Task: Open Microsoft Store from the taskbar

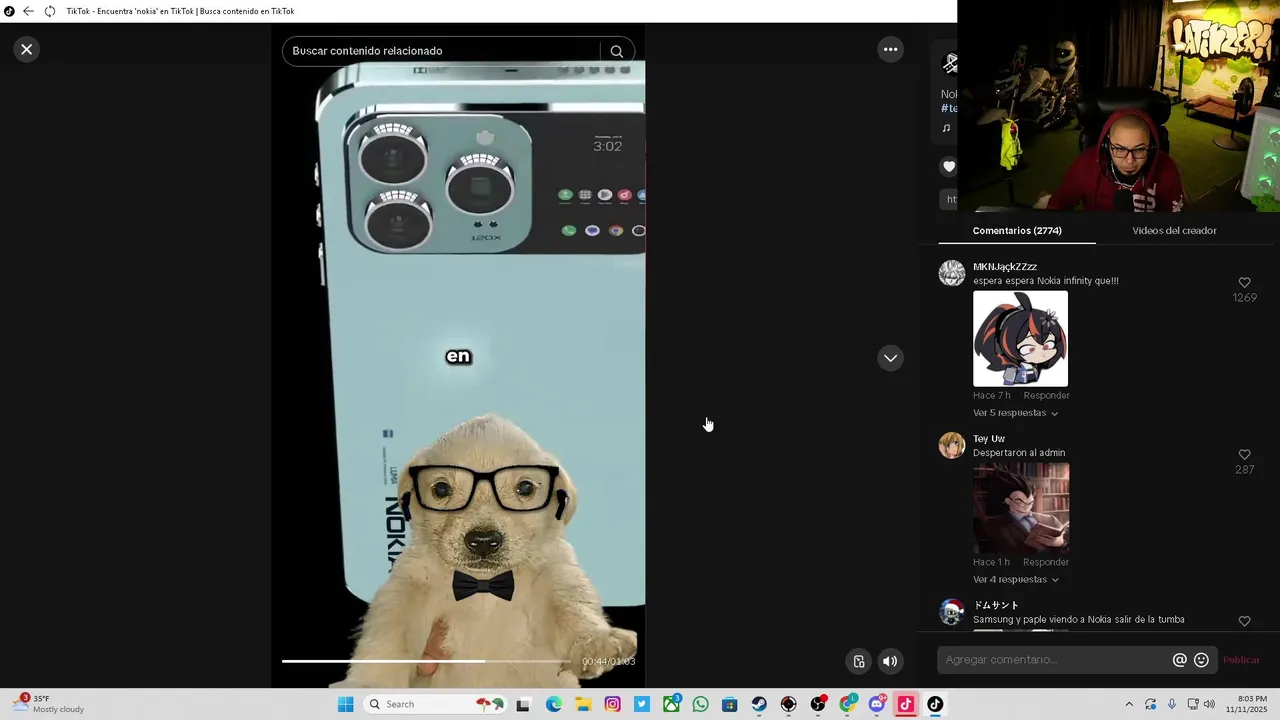Action: click(x=730, y=705)
